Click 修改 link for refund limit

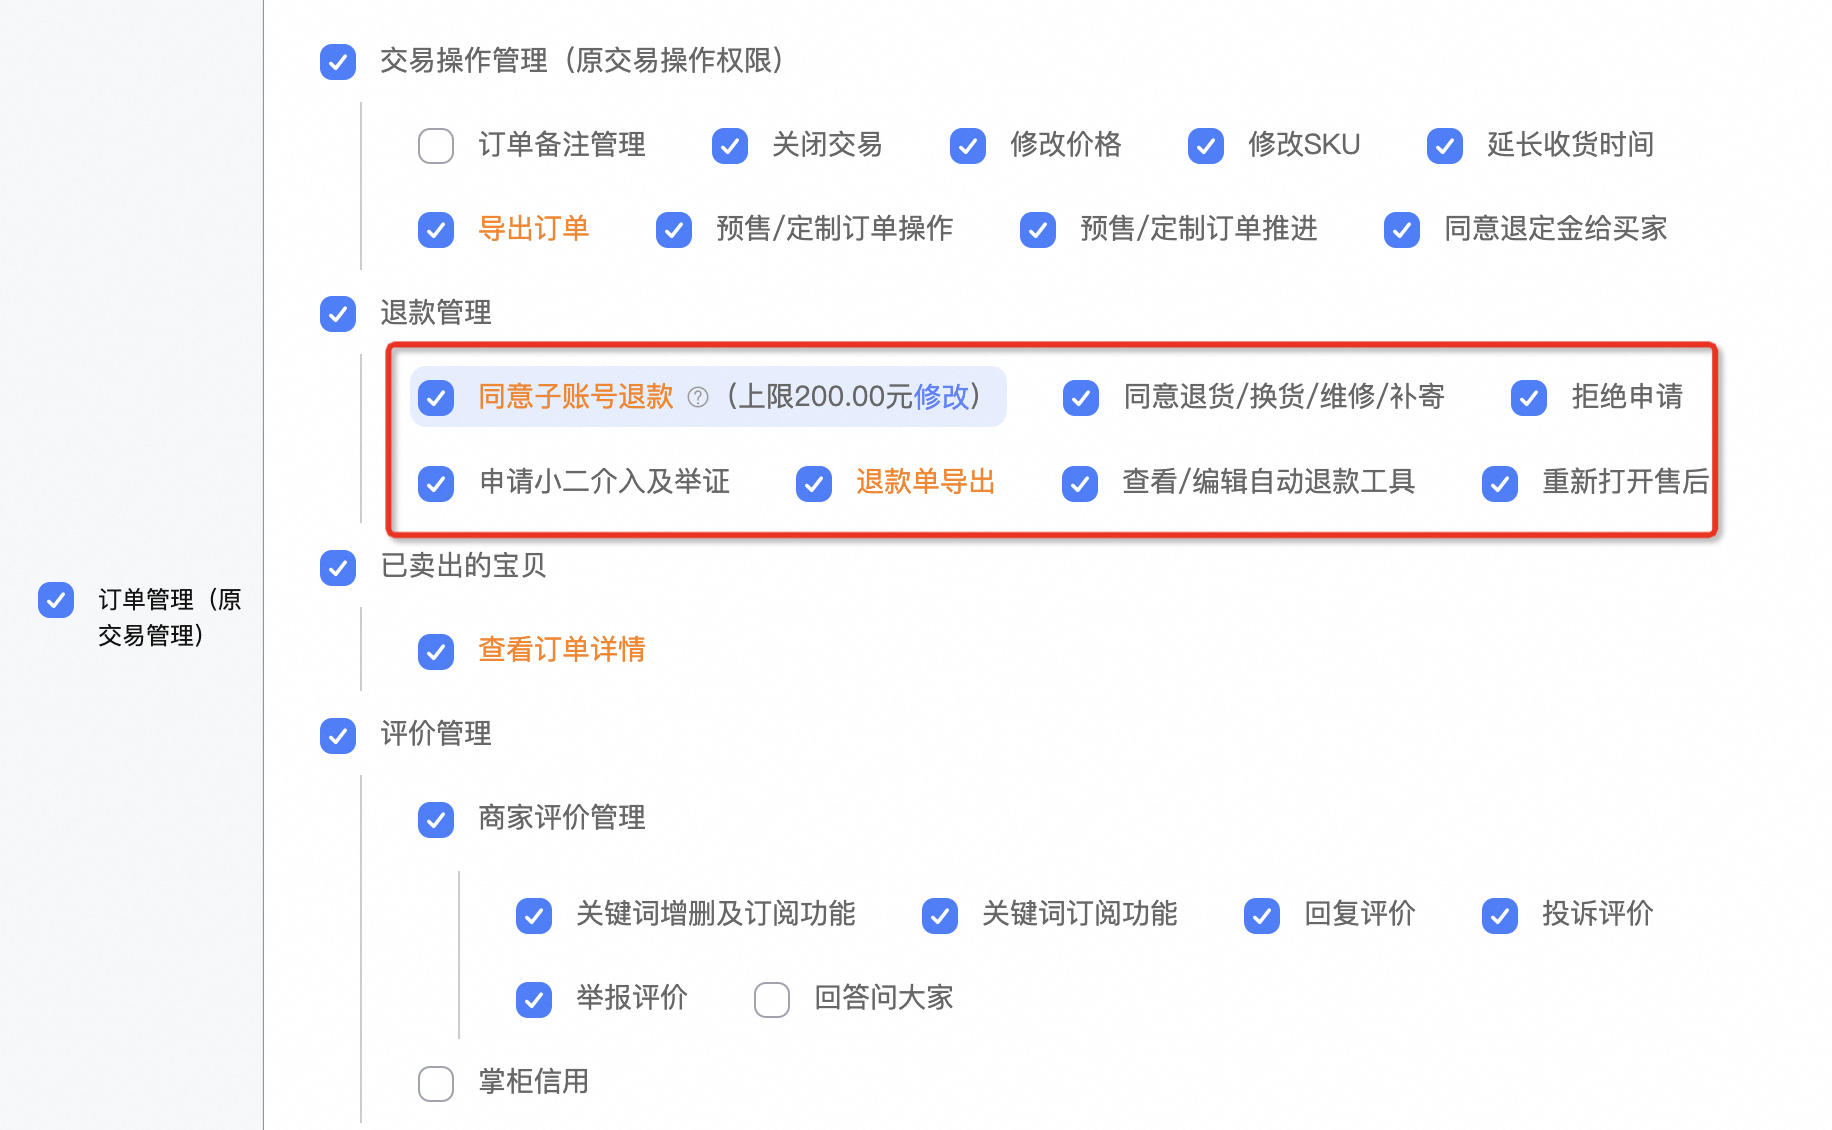[941, 397]
